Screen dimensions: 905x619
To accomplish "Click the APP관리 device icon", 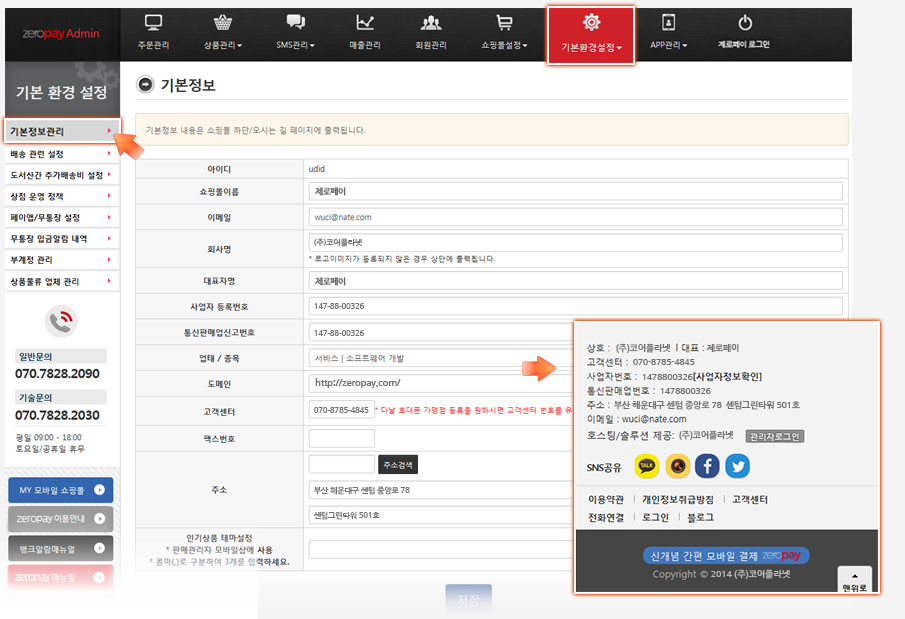I will coord(668,23).
